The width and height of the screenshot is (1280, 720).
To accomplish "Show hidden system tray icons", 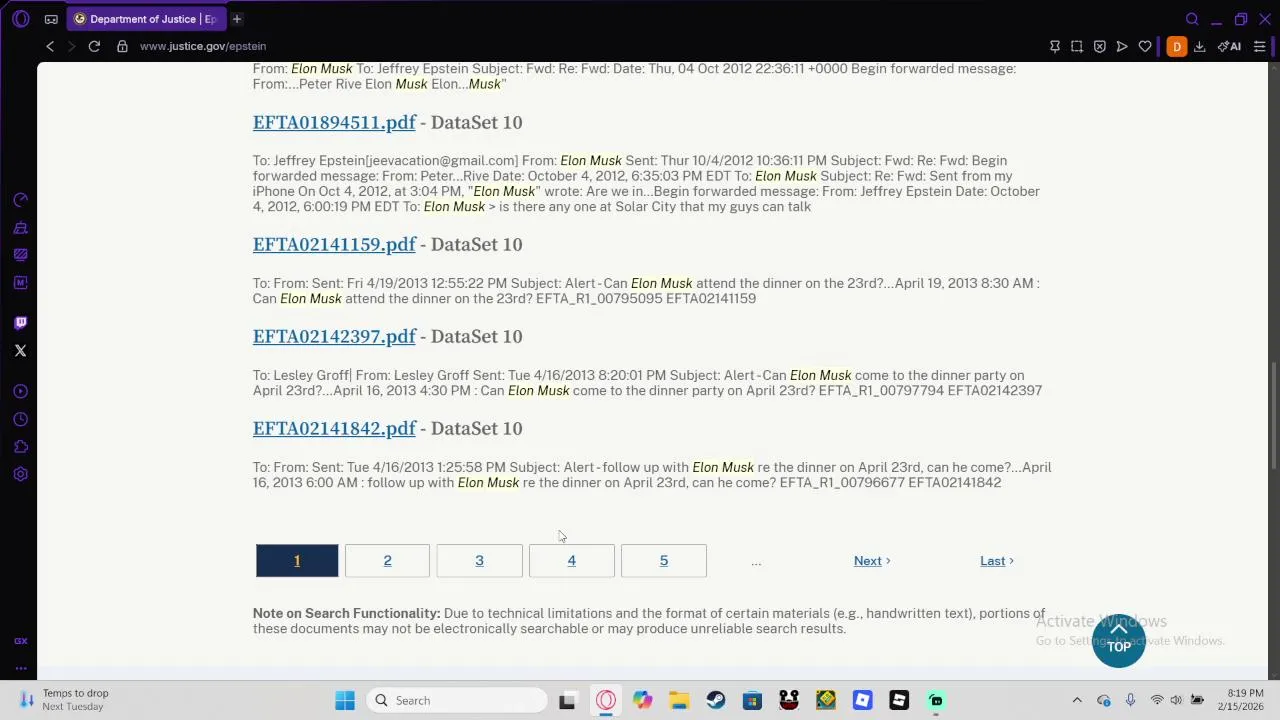I will point(1077,701).
